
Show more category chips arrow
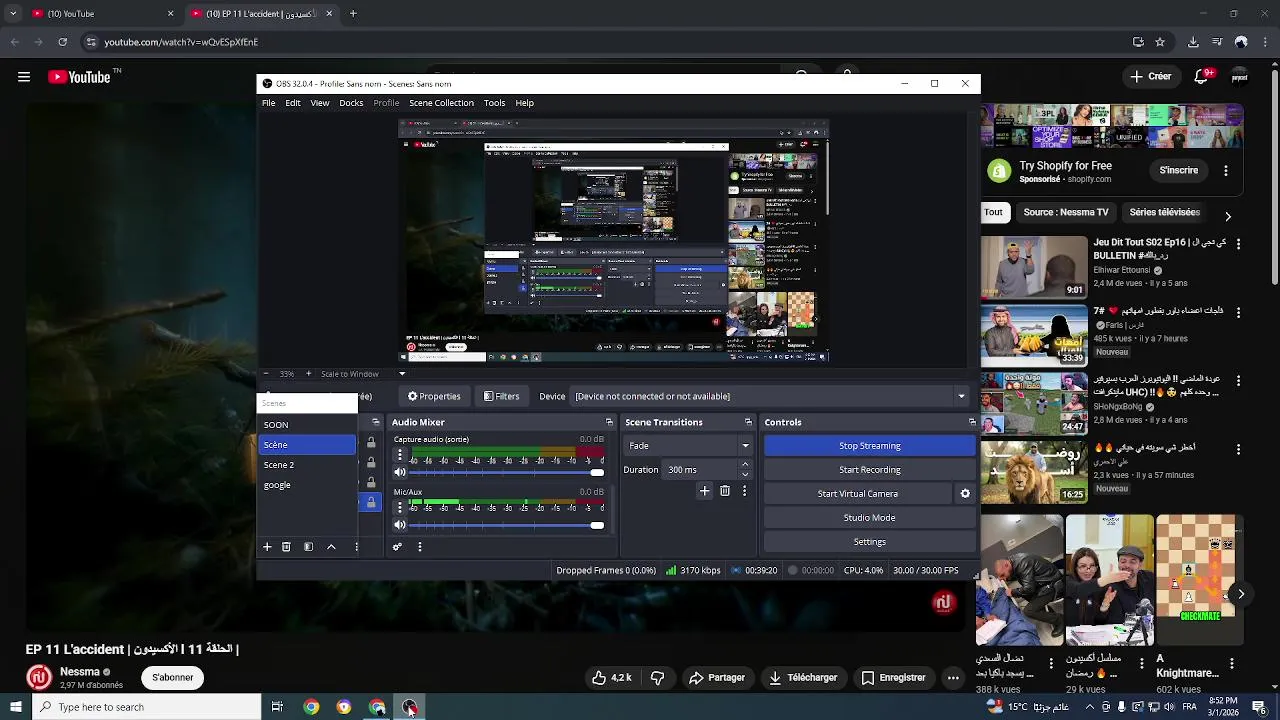pos(1228,216)
